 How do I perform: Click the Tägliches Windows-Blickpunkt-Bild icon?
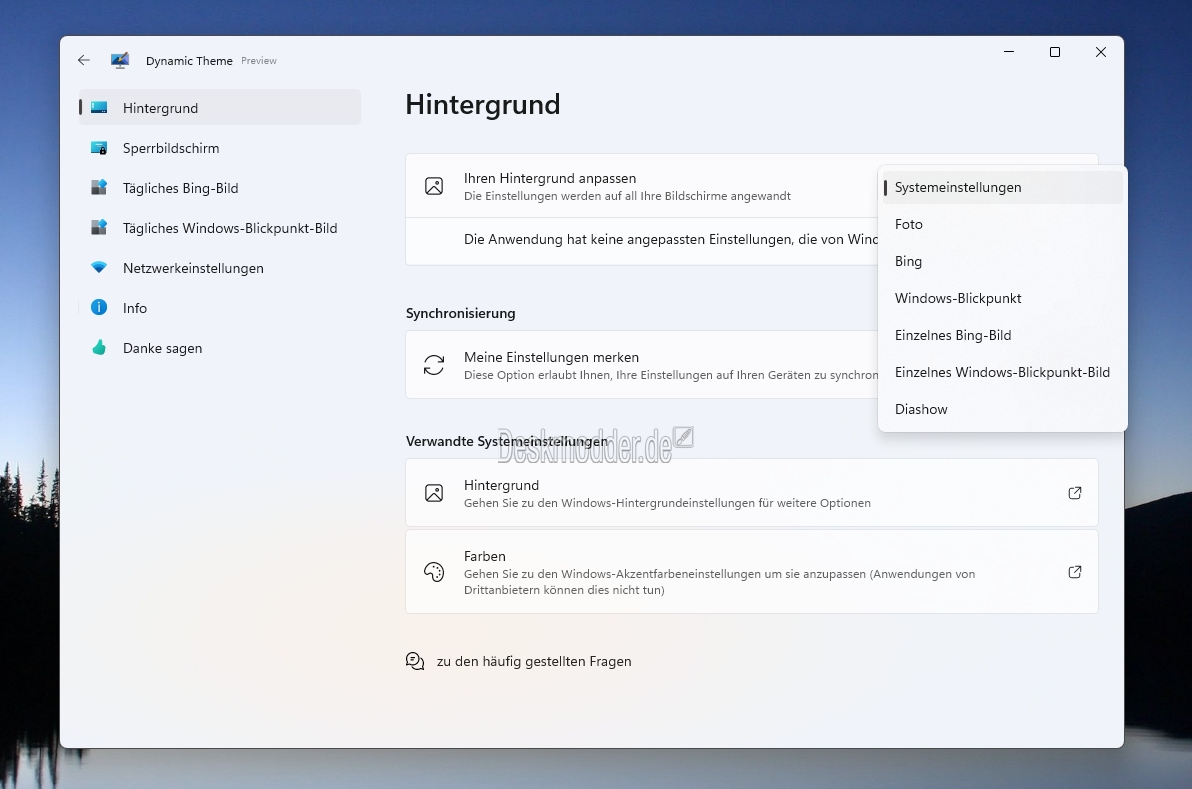99,228
